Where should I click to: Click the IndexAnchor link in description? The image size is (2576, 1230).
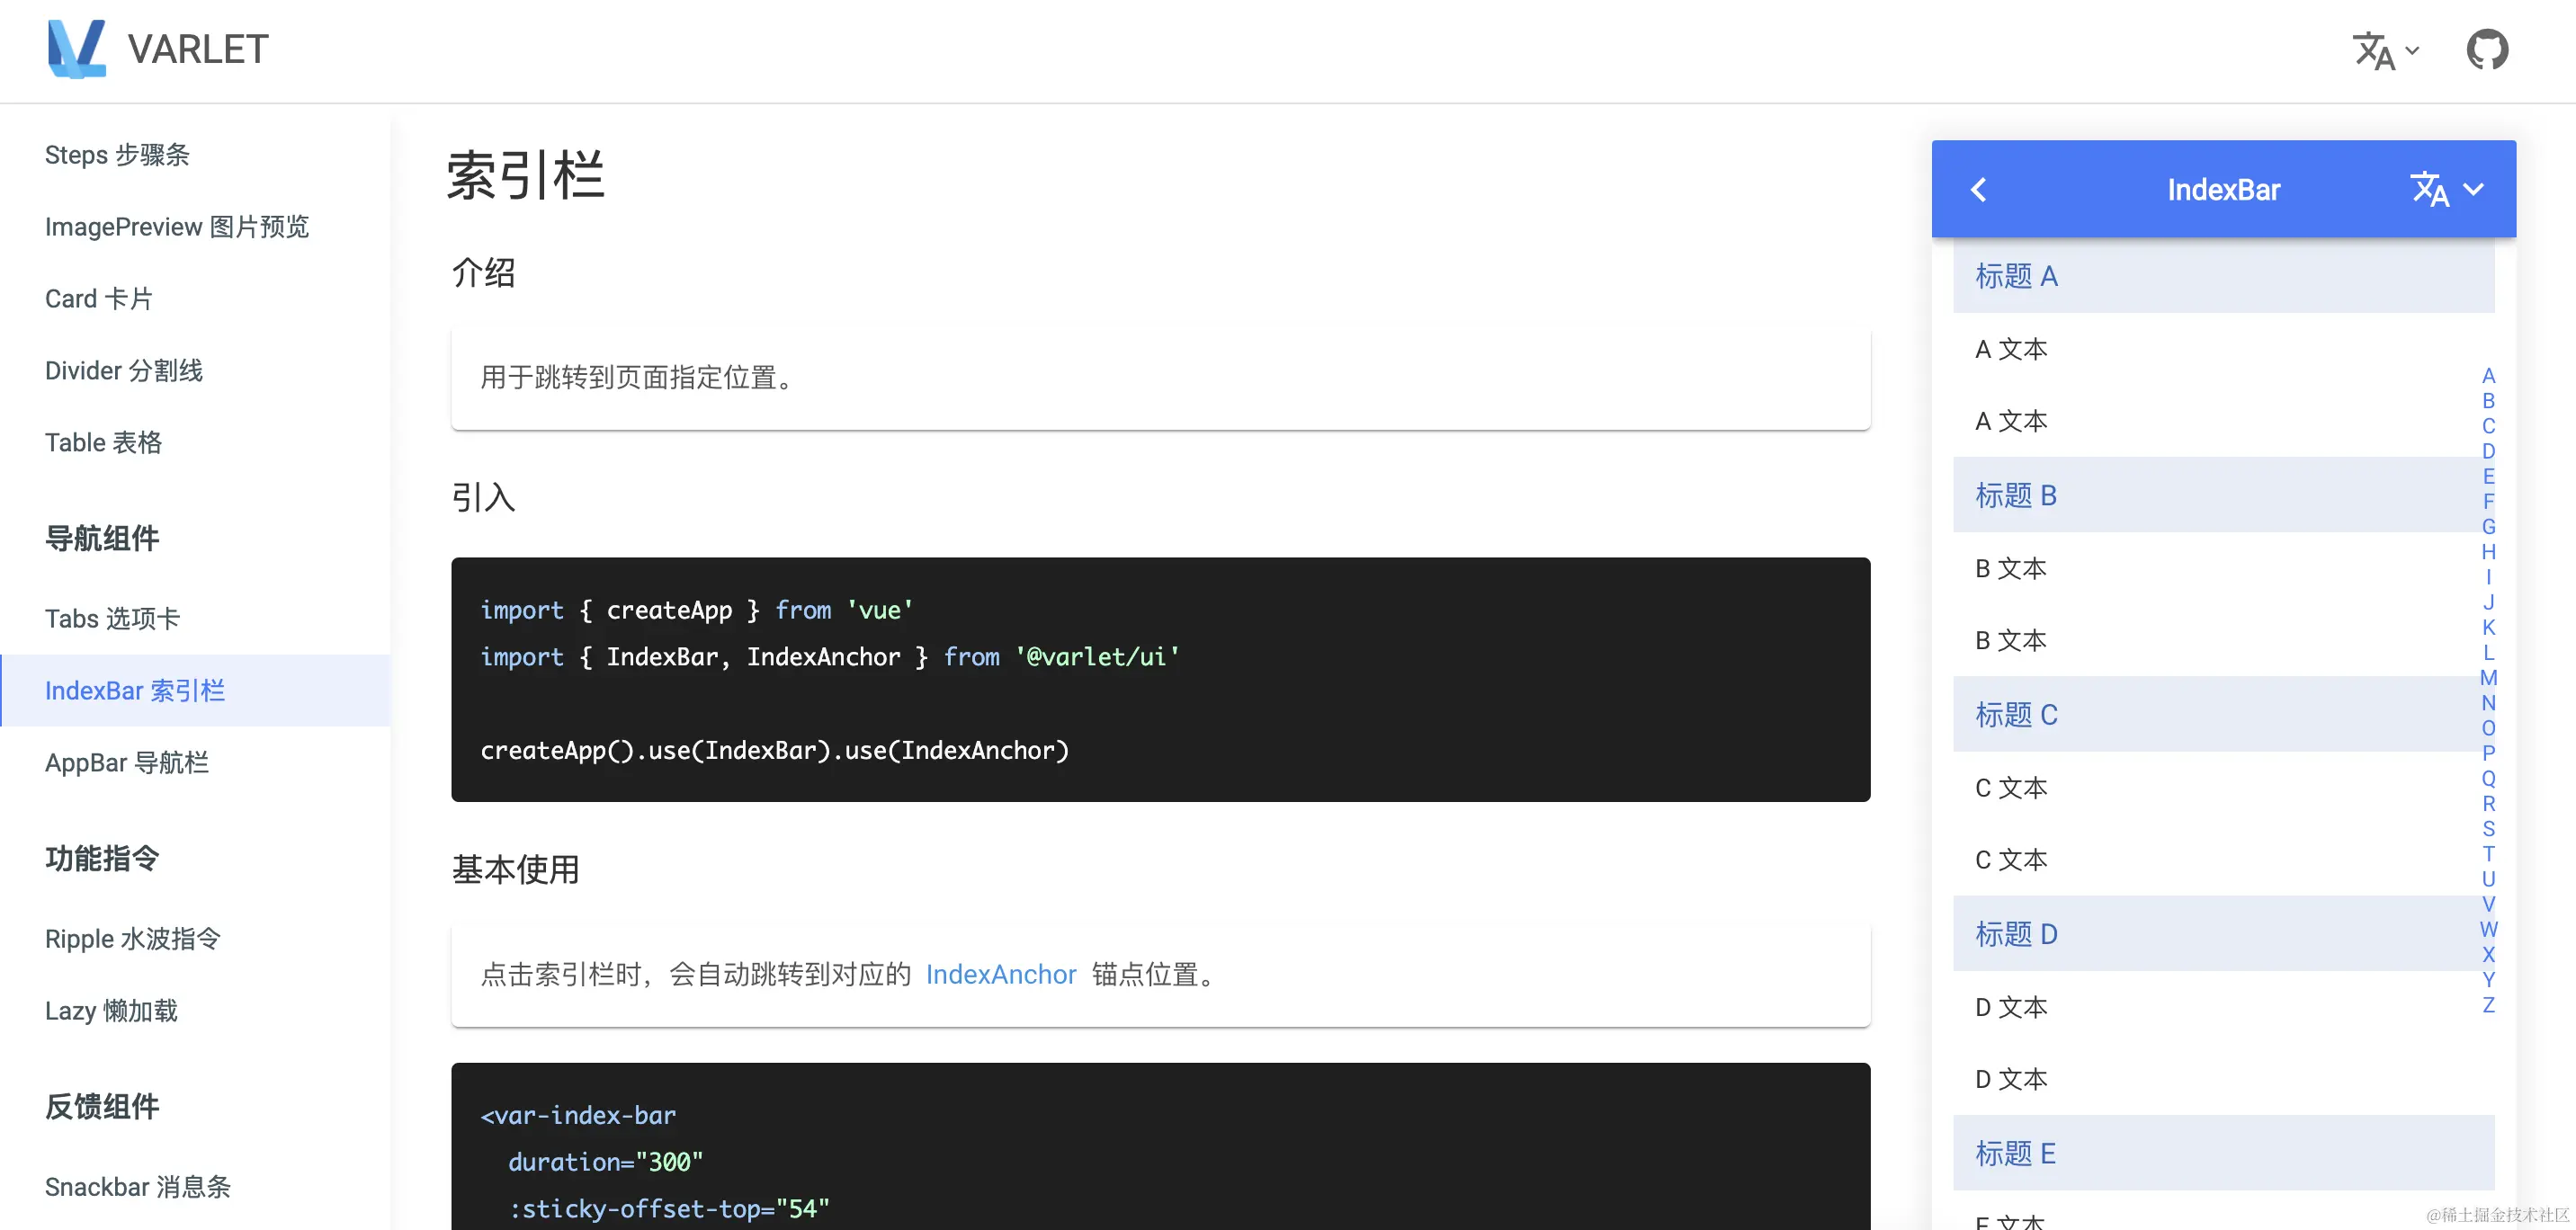[1000, 974]
